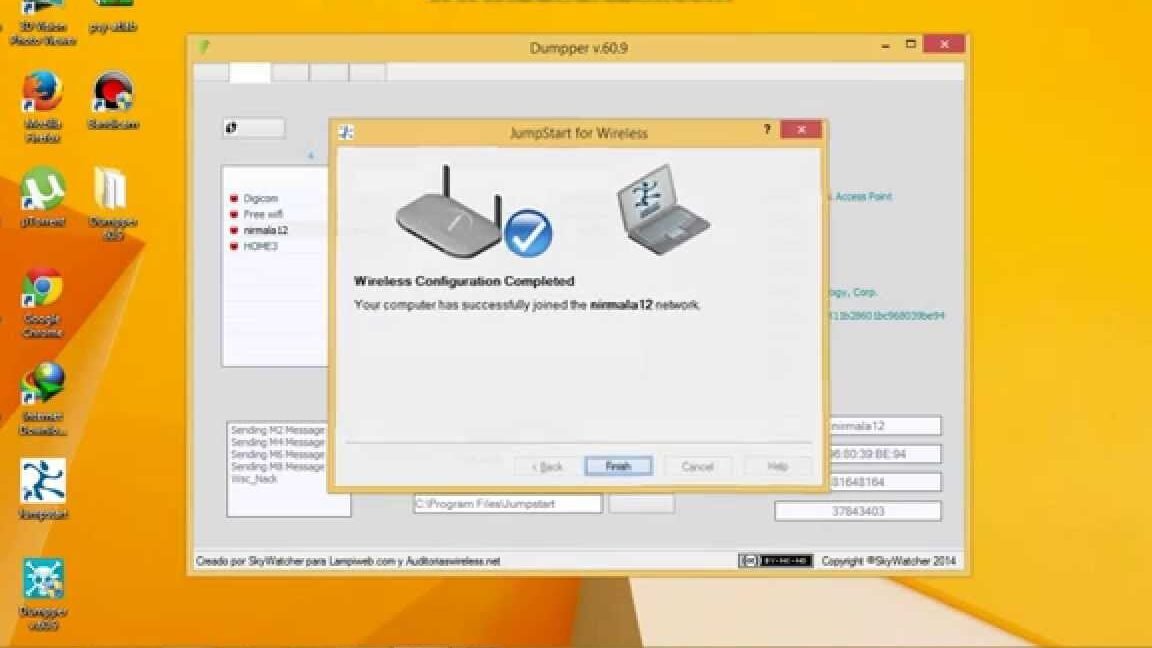Launch Jumpstart desktop shortcut
Image resolution: width=1152 pixels, height=648 pixels.
[43, 482]
